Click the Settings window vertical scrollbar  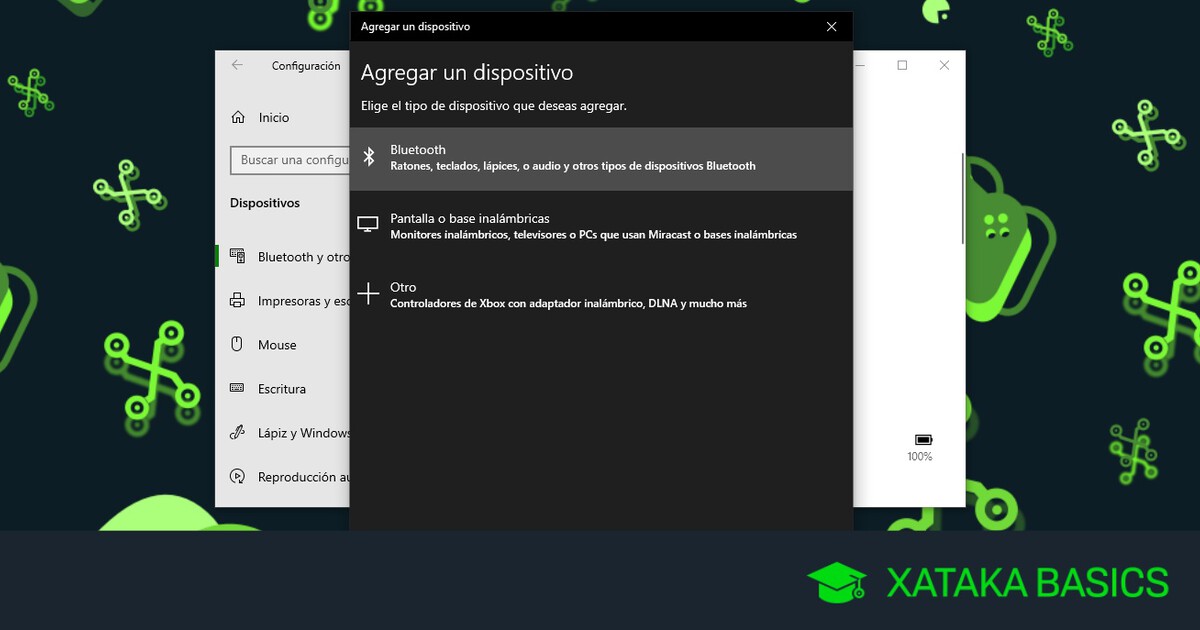(x=962, y=200)
